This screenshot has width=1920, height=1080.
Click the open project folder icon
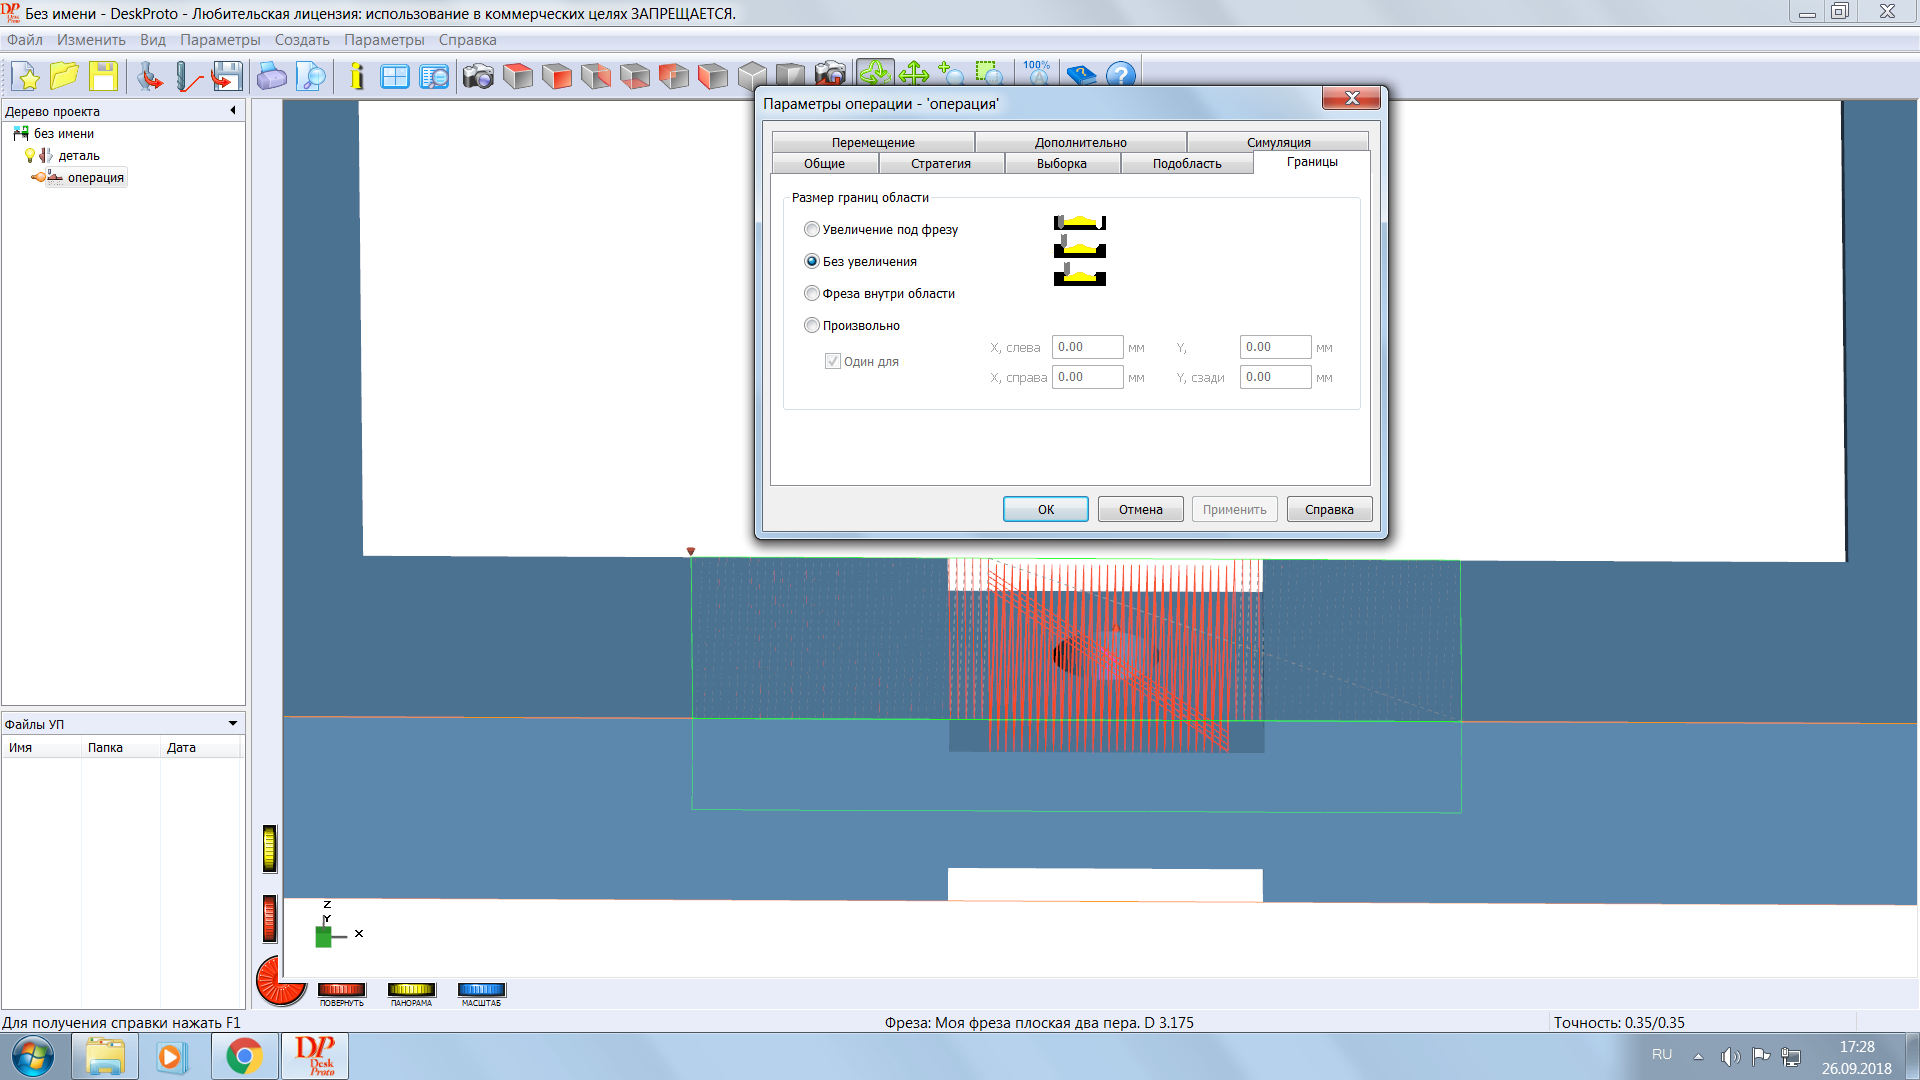tap(64, 76)
